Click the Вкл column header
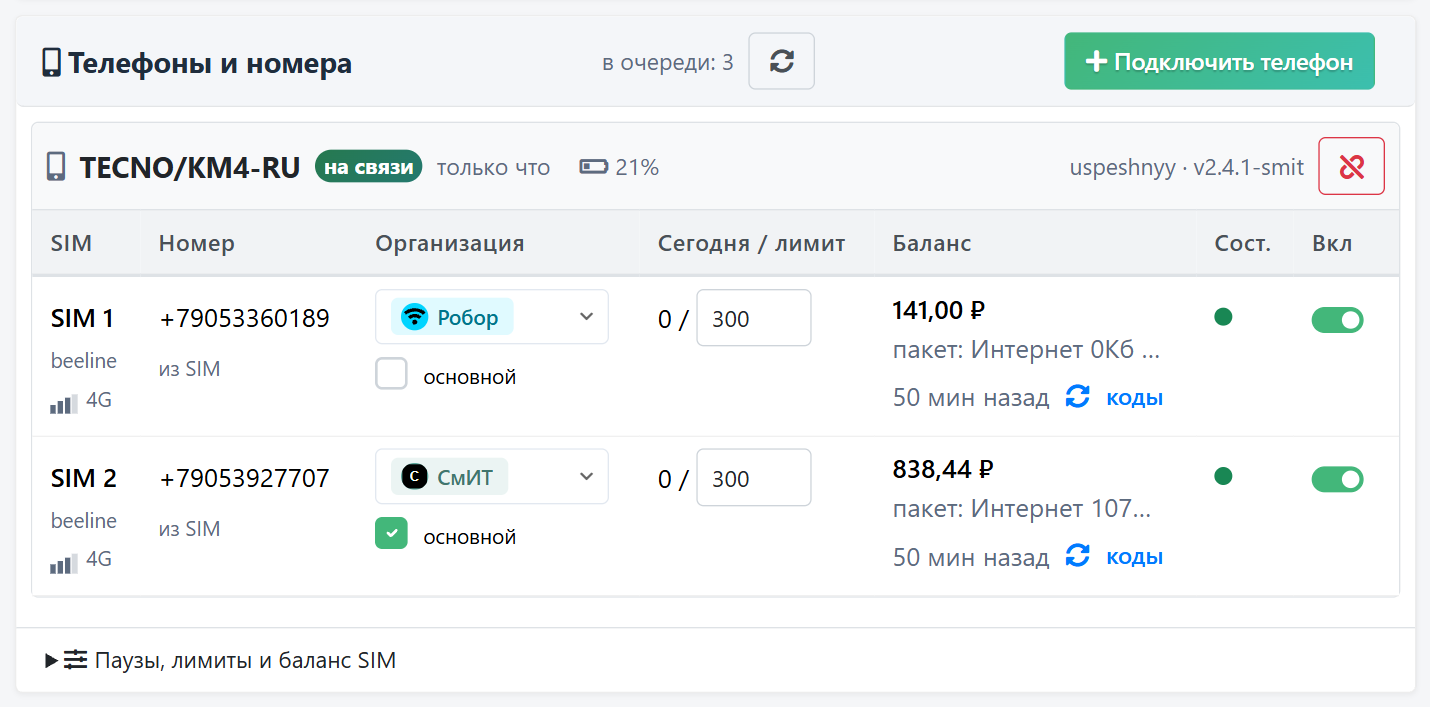This screenshot has height=707, width=1430. [1332, 243]
